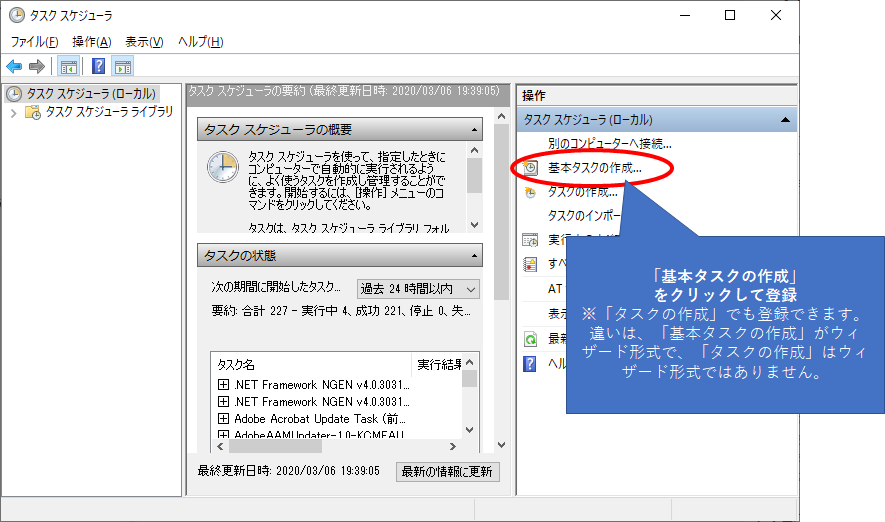Expand タスク スケジューラ ライブラリ tree node
Image resolution: width=885 pixels, height=522 pixels.
14,113
